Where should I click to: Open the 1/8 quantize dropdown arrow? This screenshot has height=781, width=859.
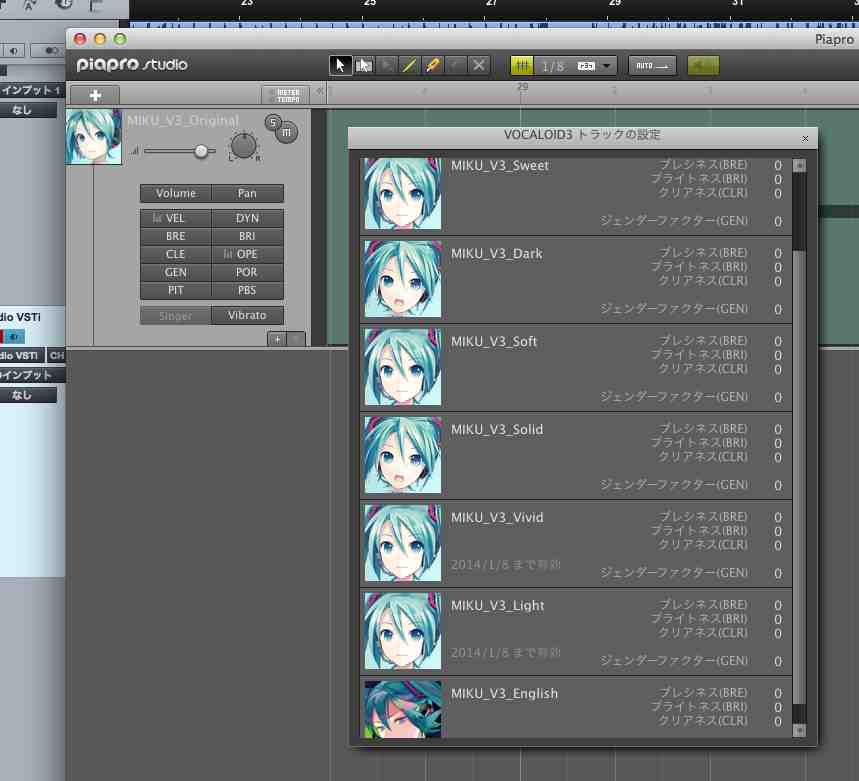click(606, 66)
